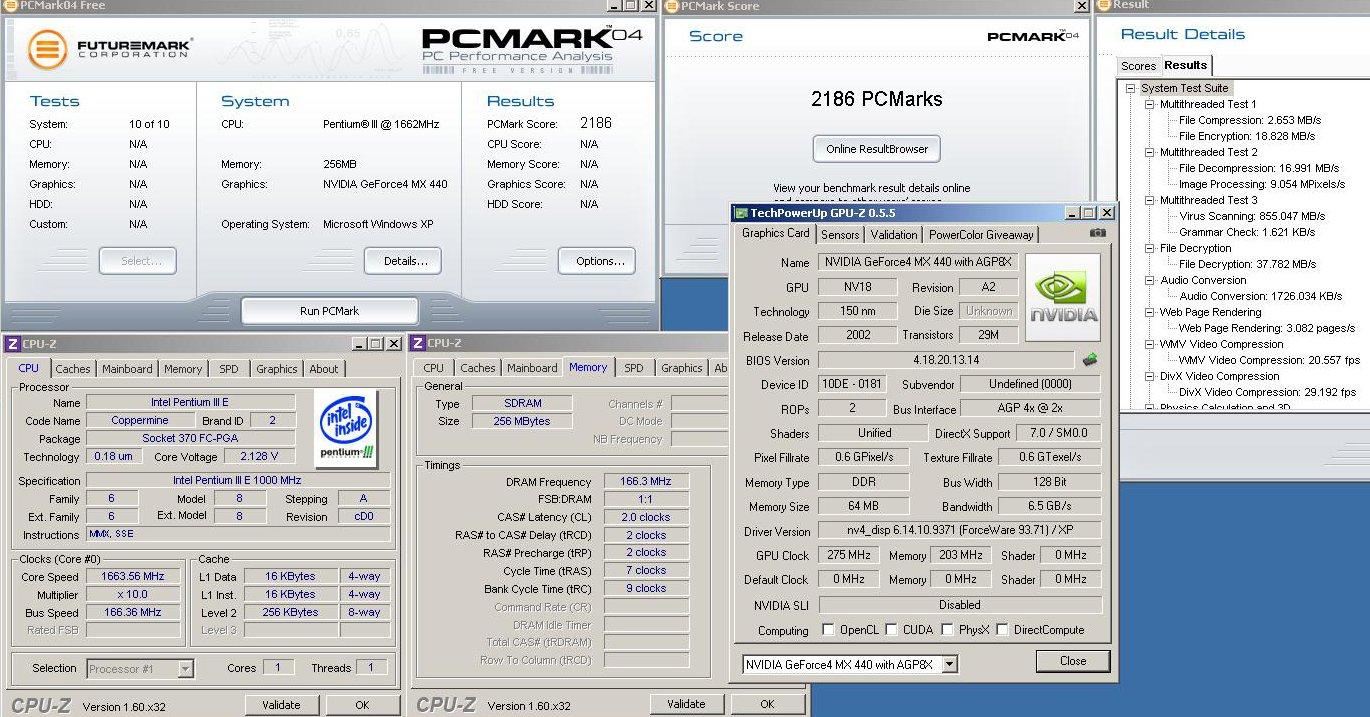Screen dimensions: 1370x717
Task: Click the NVIDIA logo in GPU-Z
Action: pyautogui.click(x=1063, y=297)
